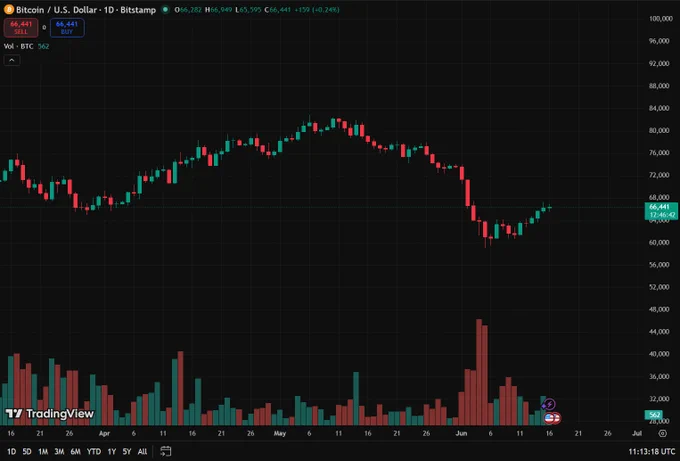The width and height of the screenshot is (680, 461).
Task: Click the Jun label on the date axis
Action: click(x=461, y=433)
